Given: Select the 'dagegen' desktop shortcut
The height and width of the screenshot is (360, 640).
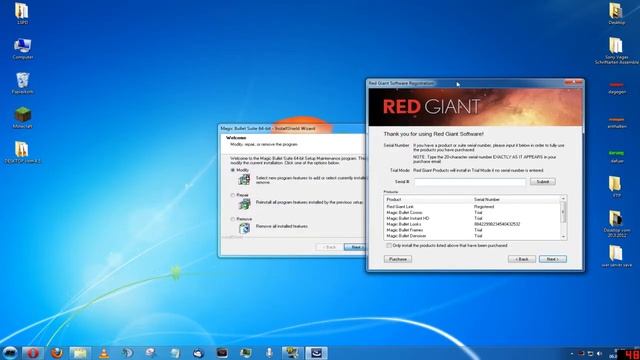Looking at the screenshot, I should tap(617, 88).
